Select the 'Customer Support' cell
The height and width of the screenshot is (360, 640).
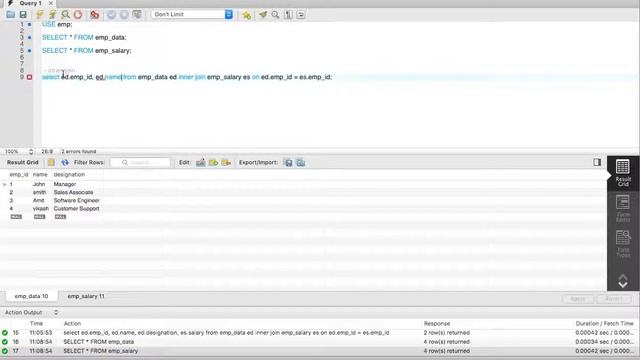(x=76, y=209)
